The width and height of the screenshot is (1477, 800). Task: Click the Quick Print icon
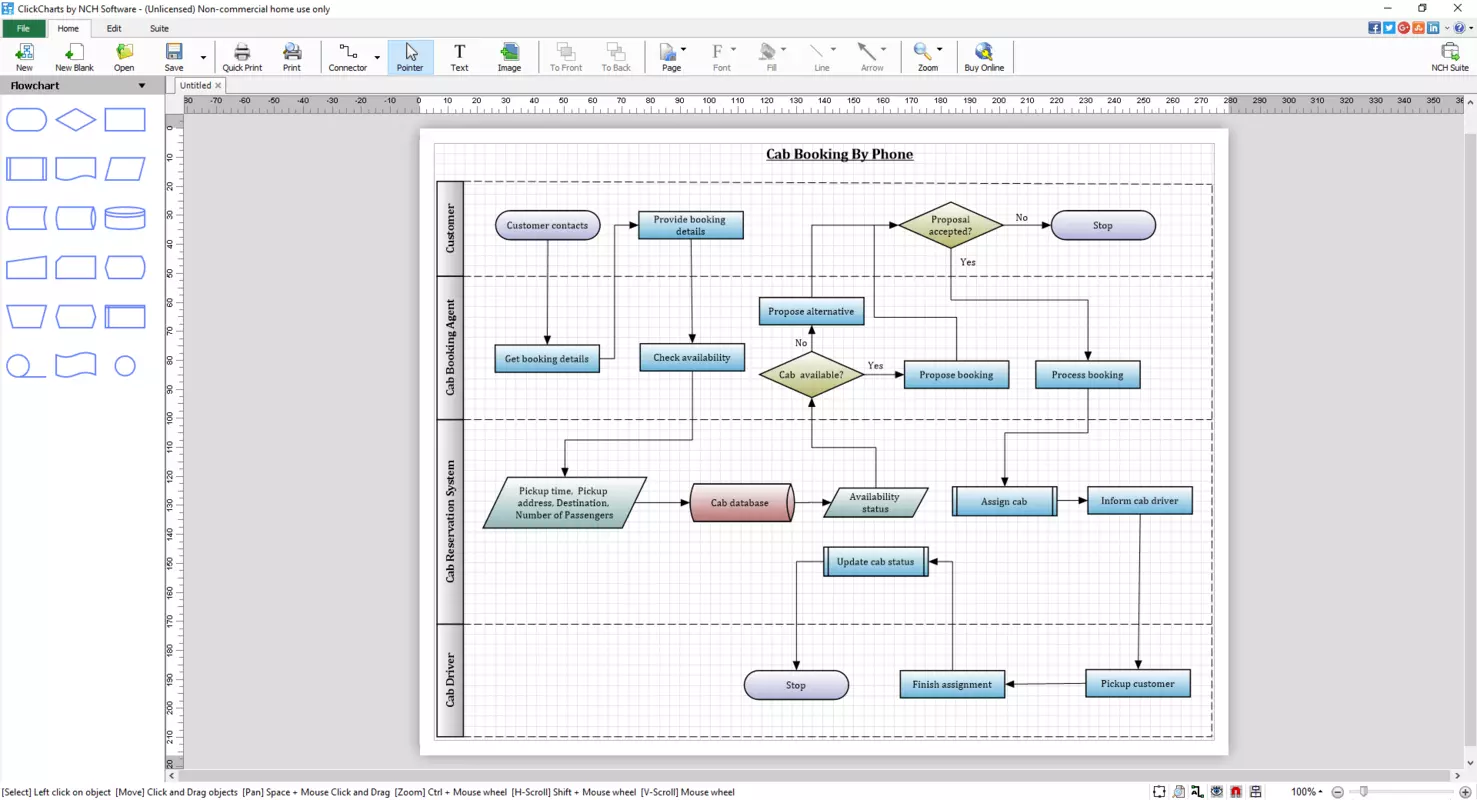(x=242, y=57)
